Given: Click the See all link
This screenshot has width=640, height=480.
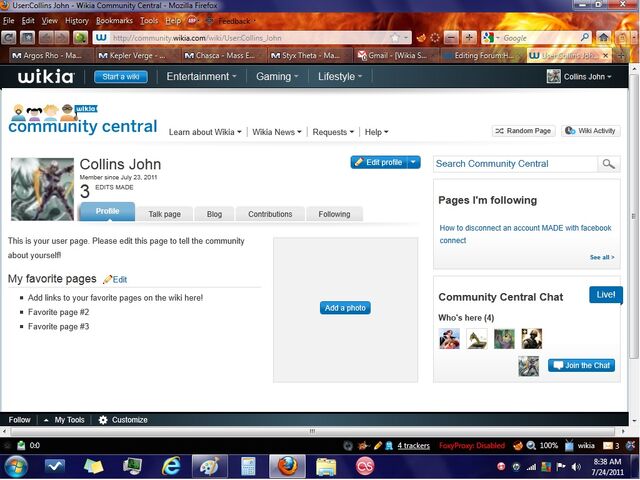Looking at the screenshot, I should pos(602,257).
